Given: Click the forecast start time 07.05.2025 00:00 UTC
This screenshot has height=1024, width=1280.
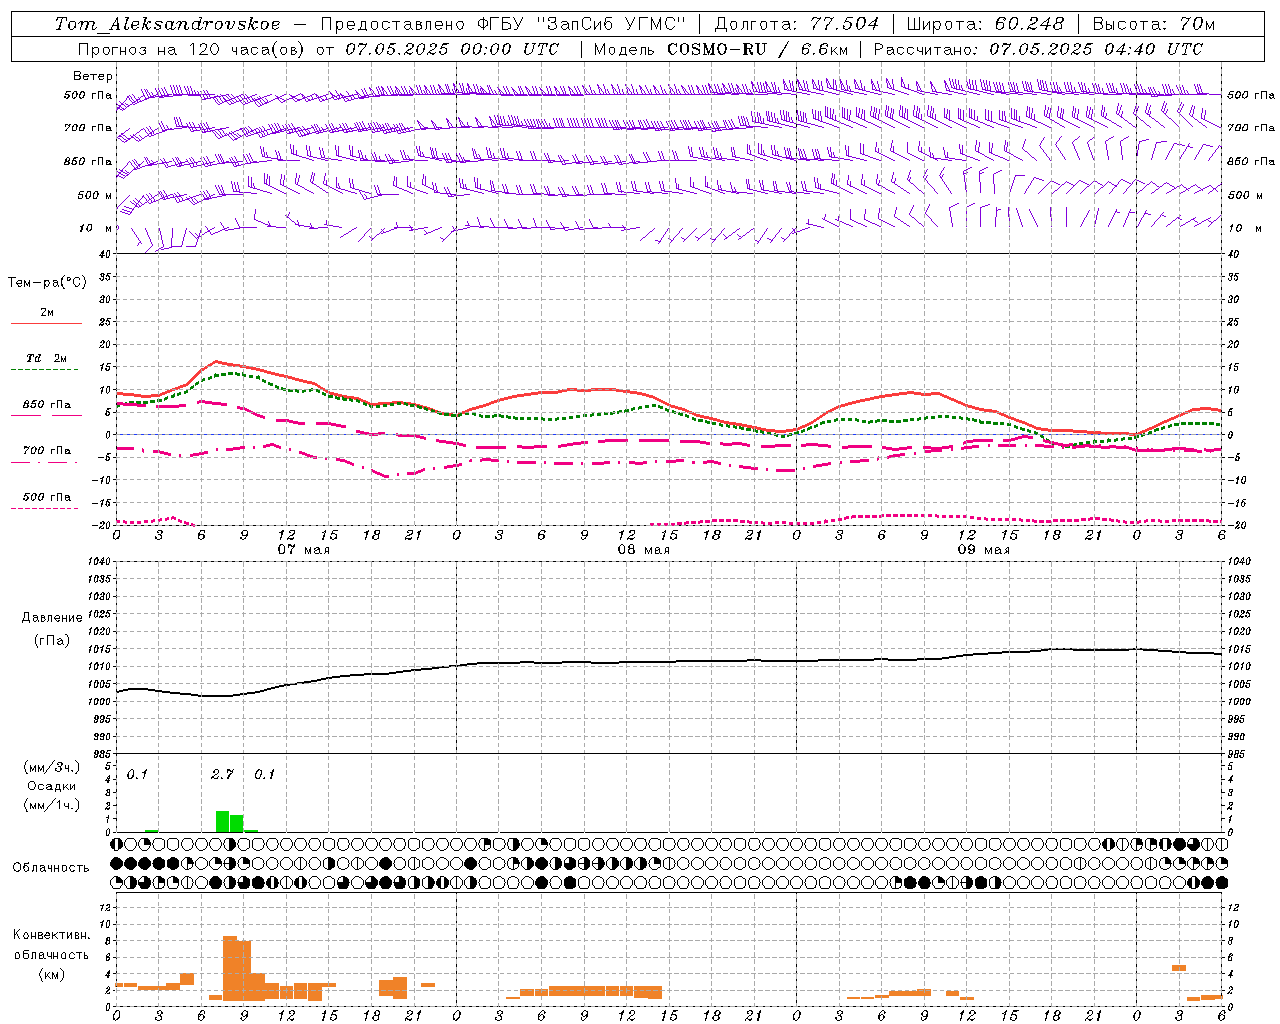Looking at the screenshot, I should tap(452, 49).
